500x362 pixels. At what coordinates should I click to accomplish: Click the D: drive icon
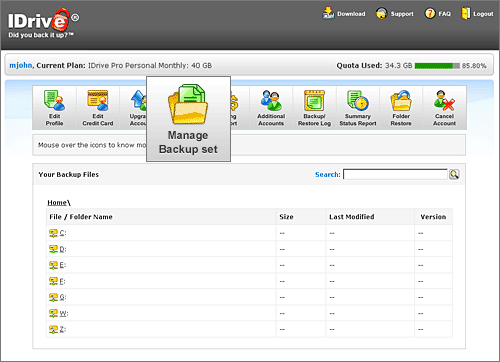(53, 249)
